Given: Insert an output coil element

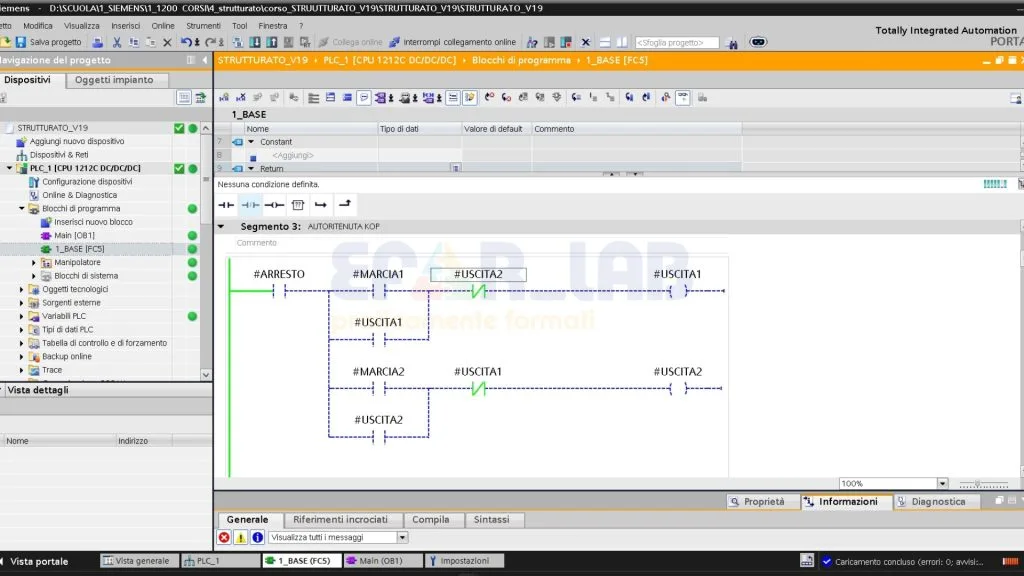Looking at the screenshot, I should click(273, 204).
